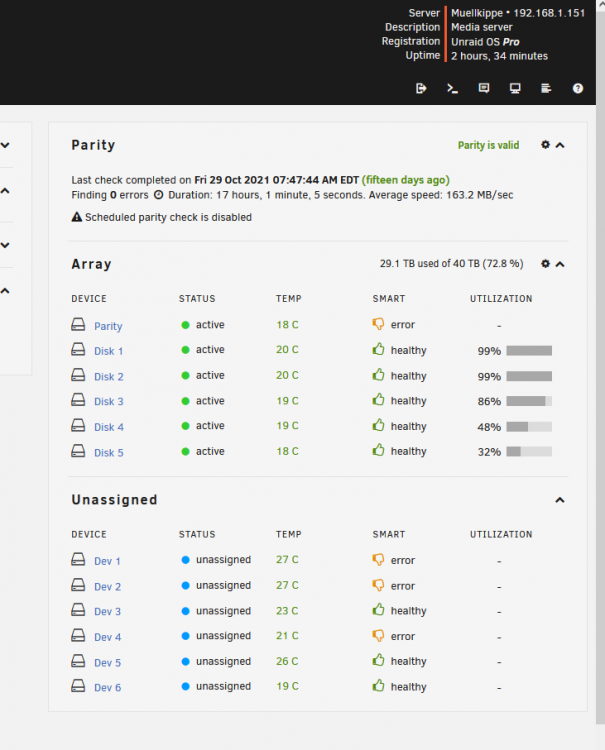Collapse the Array section chevron
Screen dimensions: 605x750
pyautogui.click(x=560, y=264)
